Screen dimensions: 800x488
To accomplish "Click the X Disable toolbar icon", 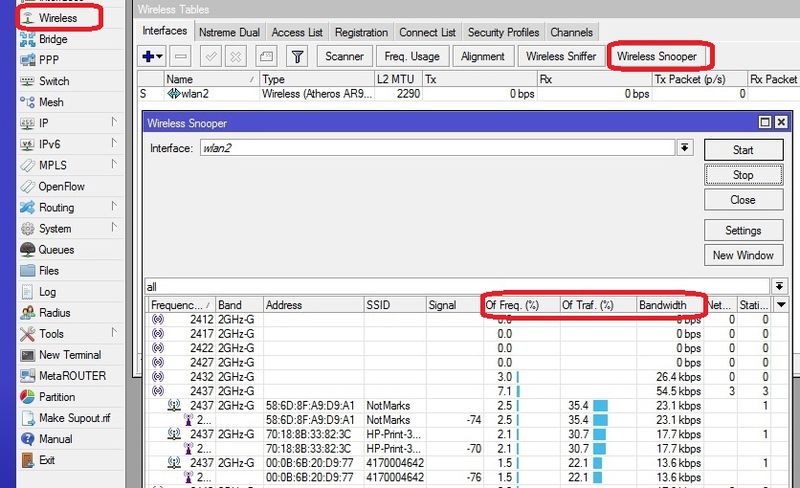I will (x=236, y=56).
